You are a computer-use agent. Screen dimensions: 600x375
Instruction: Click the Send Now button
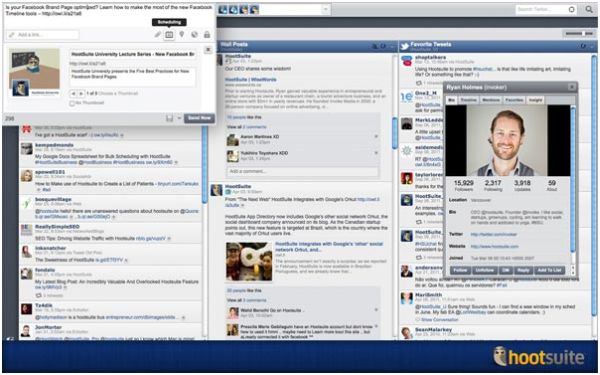coord(199,118)
